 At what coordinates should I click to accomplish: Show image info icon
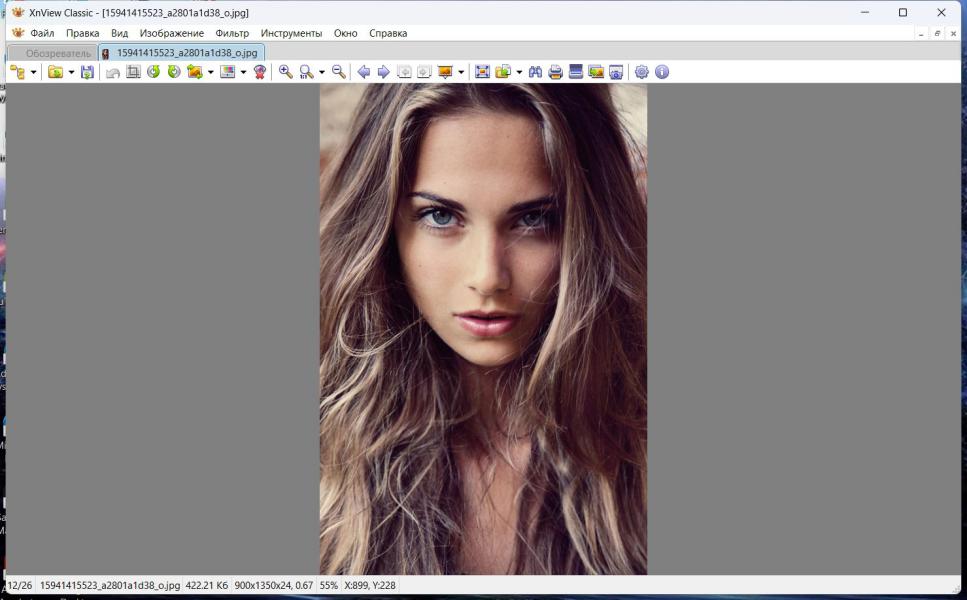coord(661,72)
